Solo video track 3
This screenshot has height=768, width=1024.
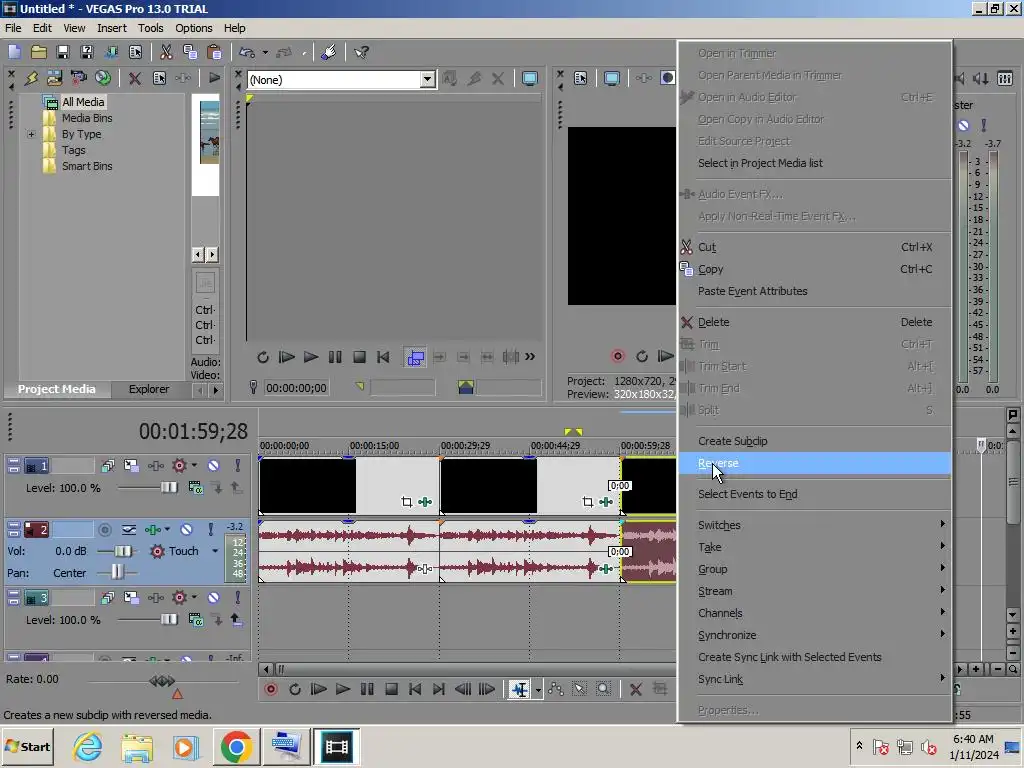point(238,598)
